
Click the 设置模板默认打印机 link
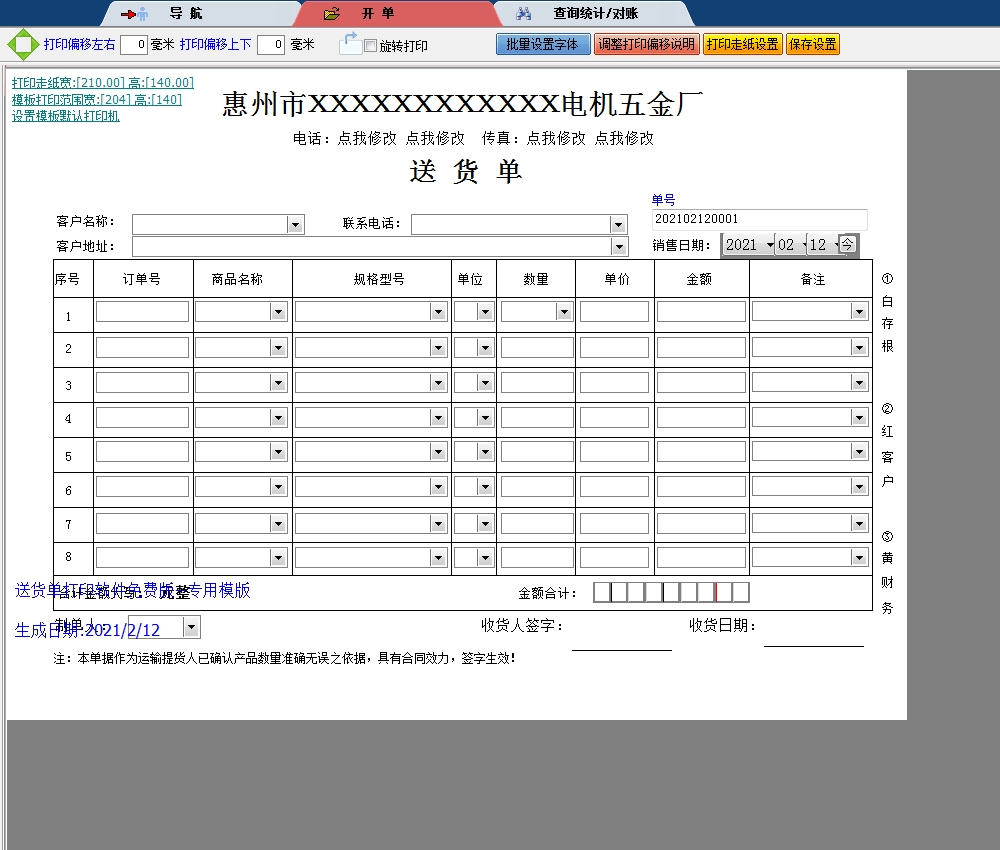tap(66, 116)
